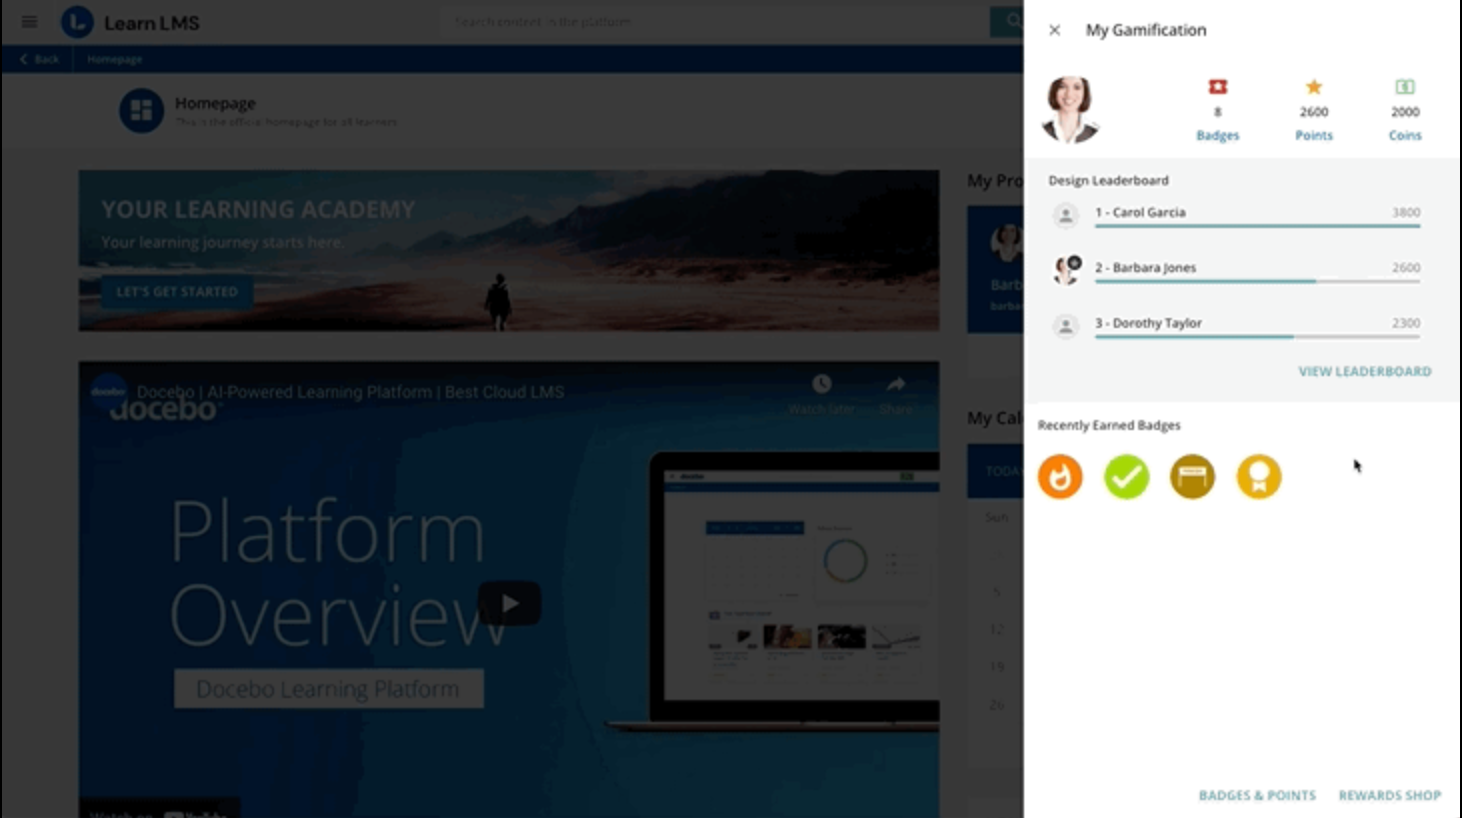Select the brown desk badge
1462x818 pixels.
click(x=1192, y=476)
